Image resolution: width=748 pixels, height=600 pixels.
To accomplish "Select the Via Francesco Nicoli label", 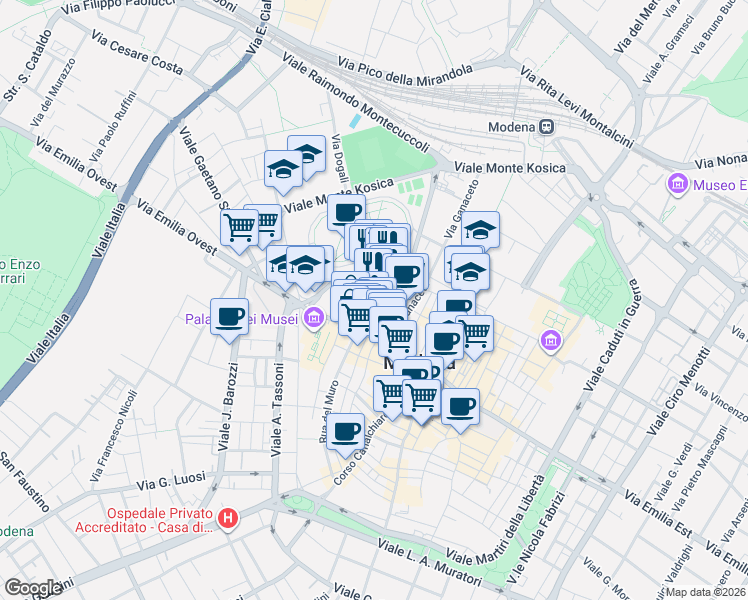I will coord(114,436).
